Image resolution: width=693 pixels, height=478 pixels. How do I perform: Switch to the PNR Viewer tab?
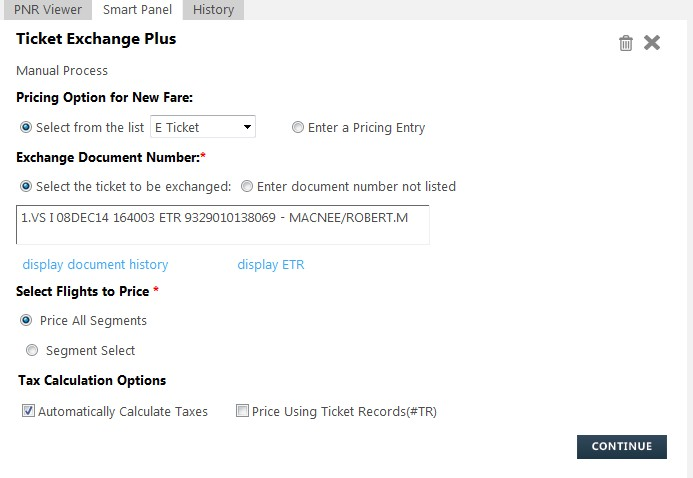48,10
